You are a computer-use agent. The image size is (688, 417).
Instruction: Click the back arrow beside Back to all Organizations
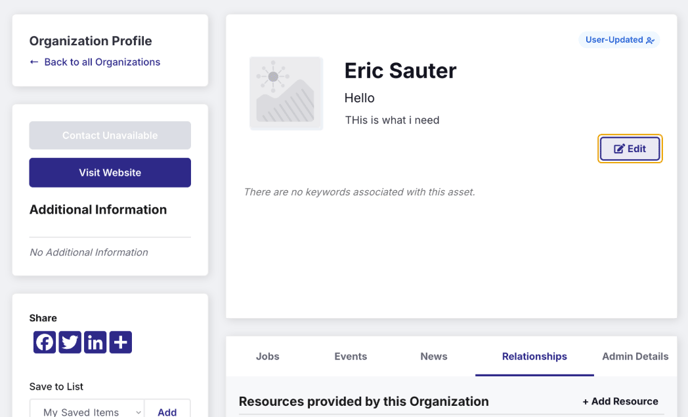click(34, 62)
